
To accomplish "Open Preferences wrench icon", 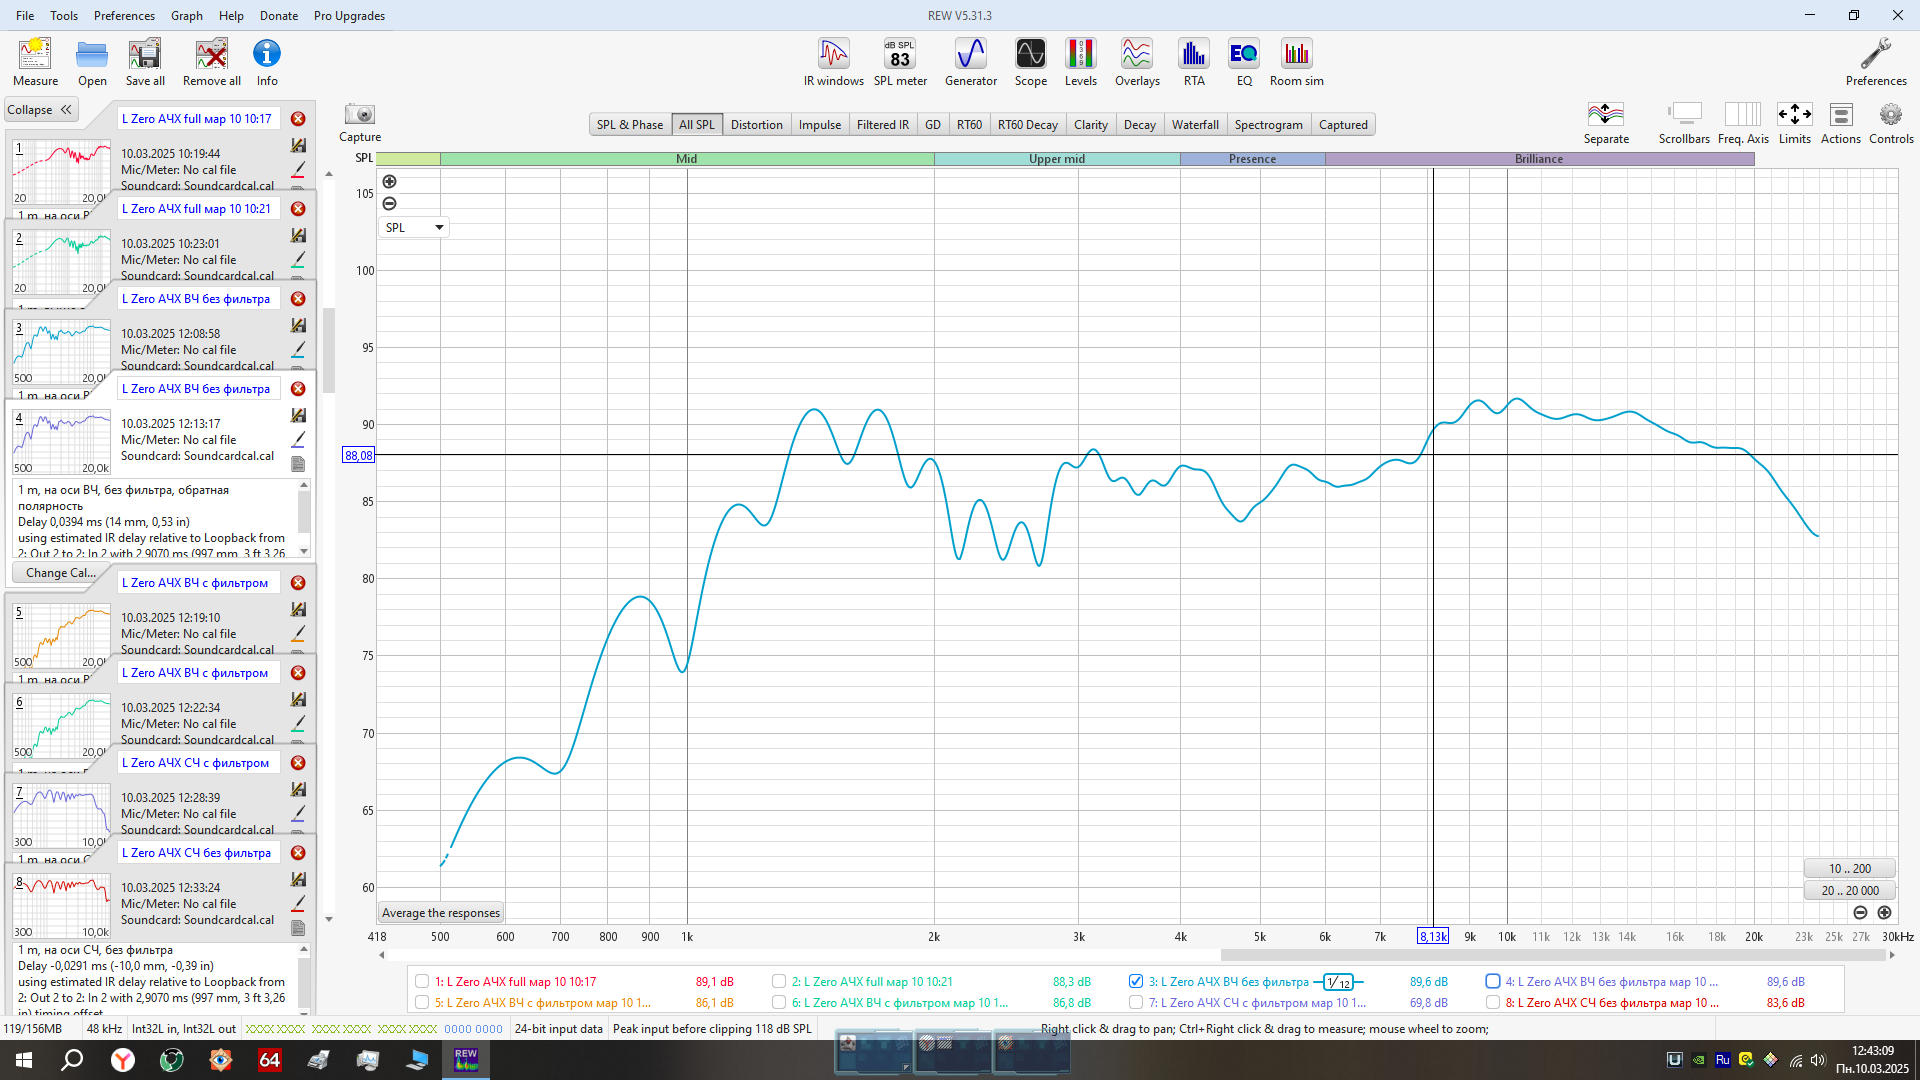I will 1876,62.
